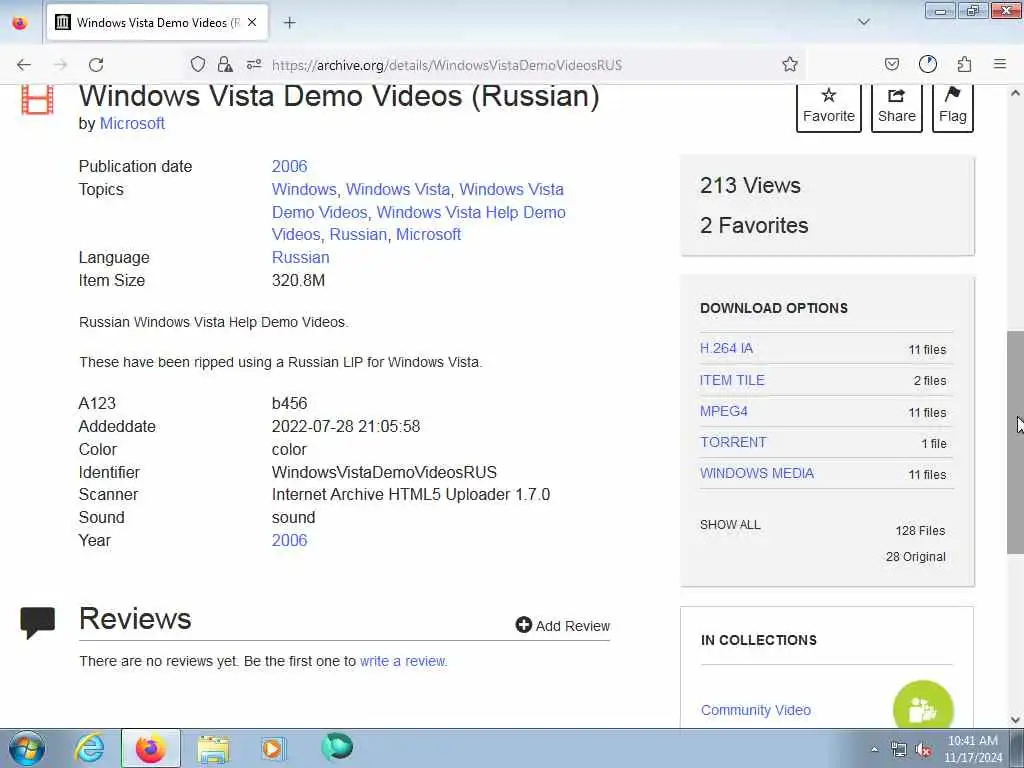Click the green Community Video collection icon
Image resolution: width=1024 pixels, height=768 pixels.
tap(923, 707)
